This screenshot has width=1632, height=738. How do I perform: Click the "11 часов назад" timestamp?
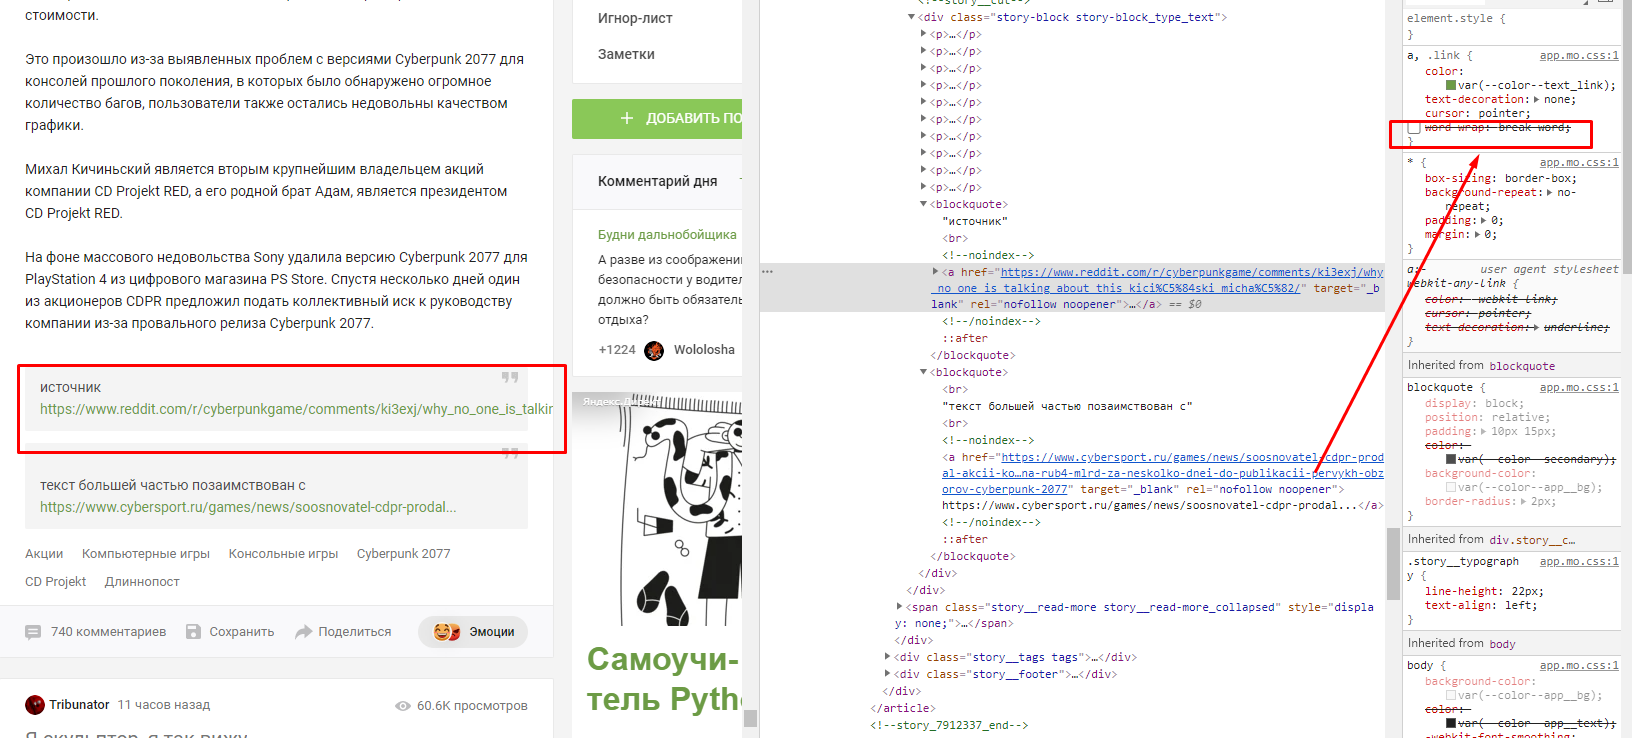(164, 705)
